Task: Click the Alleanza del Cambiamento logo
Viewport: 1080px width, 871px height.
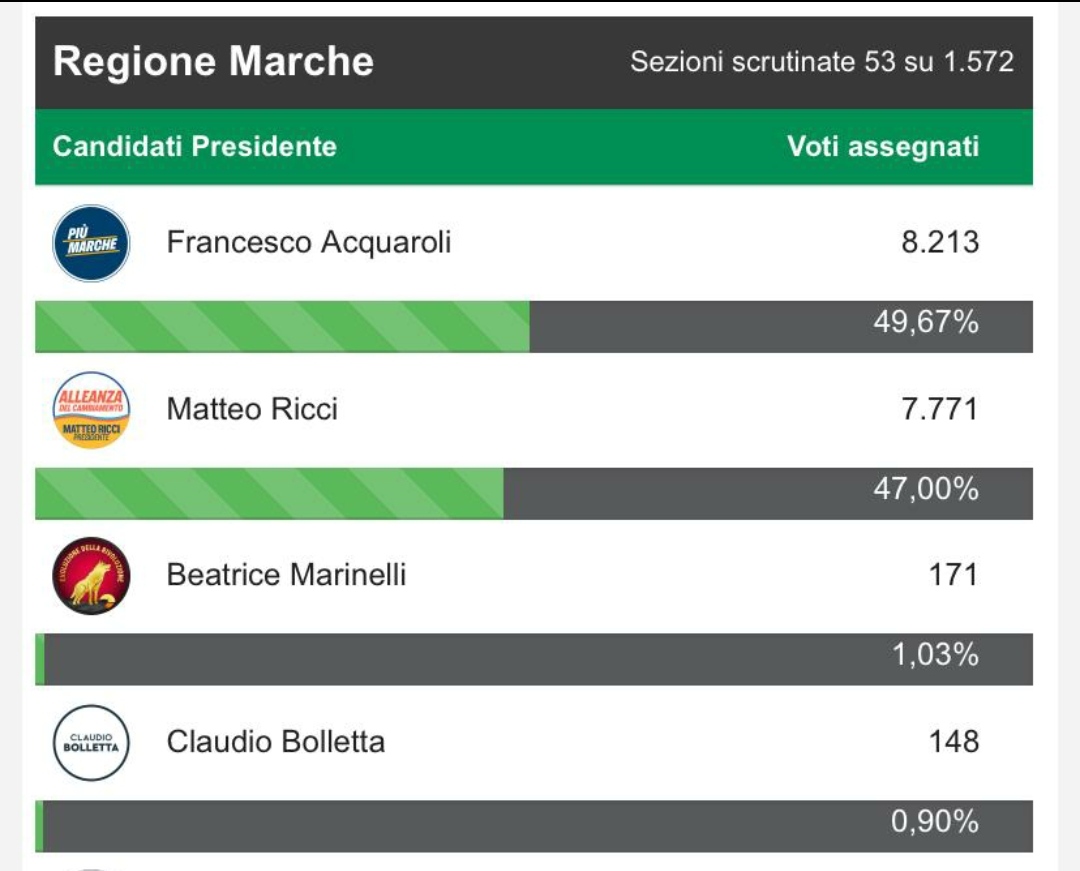Action: pyautogui.click(x=91, y=410)
